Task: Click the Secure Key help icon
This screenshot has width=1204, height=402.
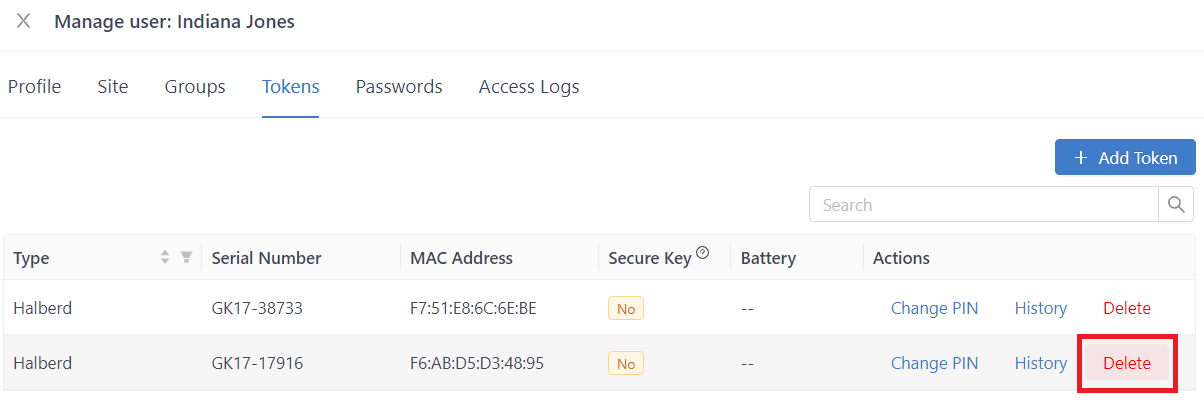Action: point(702,254)
